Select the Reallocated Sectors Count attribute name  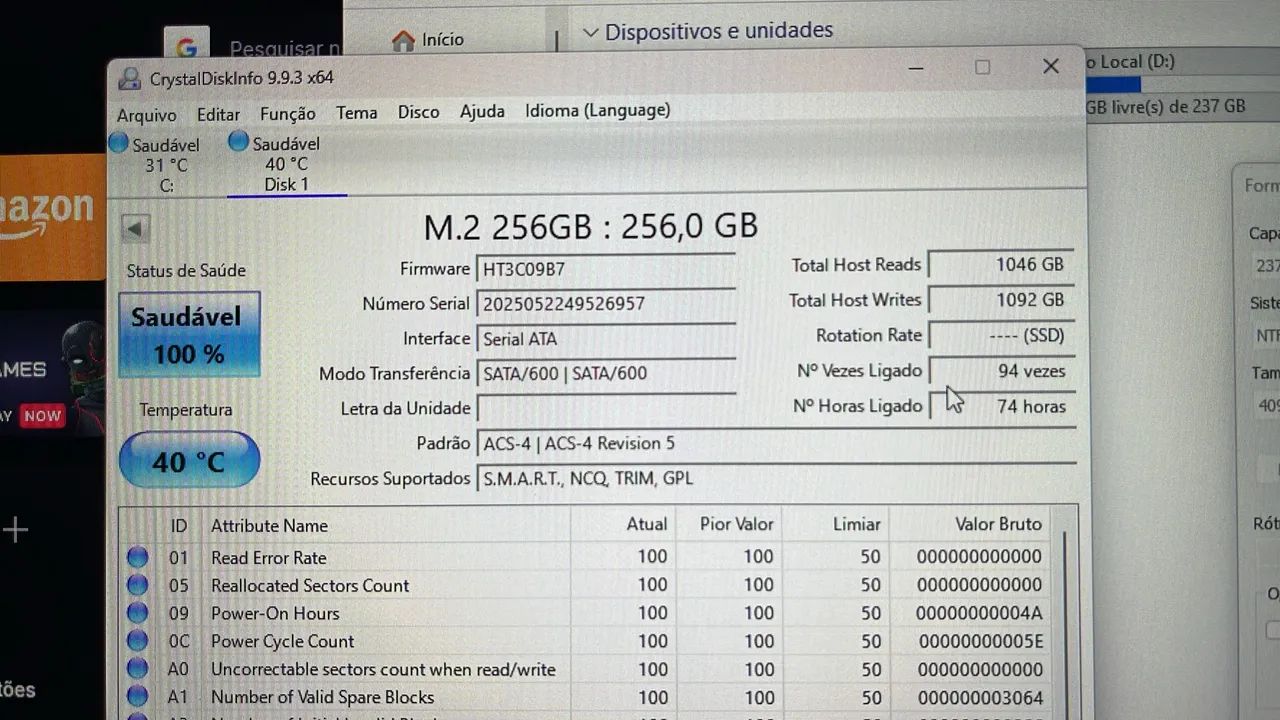coord(310,586)
